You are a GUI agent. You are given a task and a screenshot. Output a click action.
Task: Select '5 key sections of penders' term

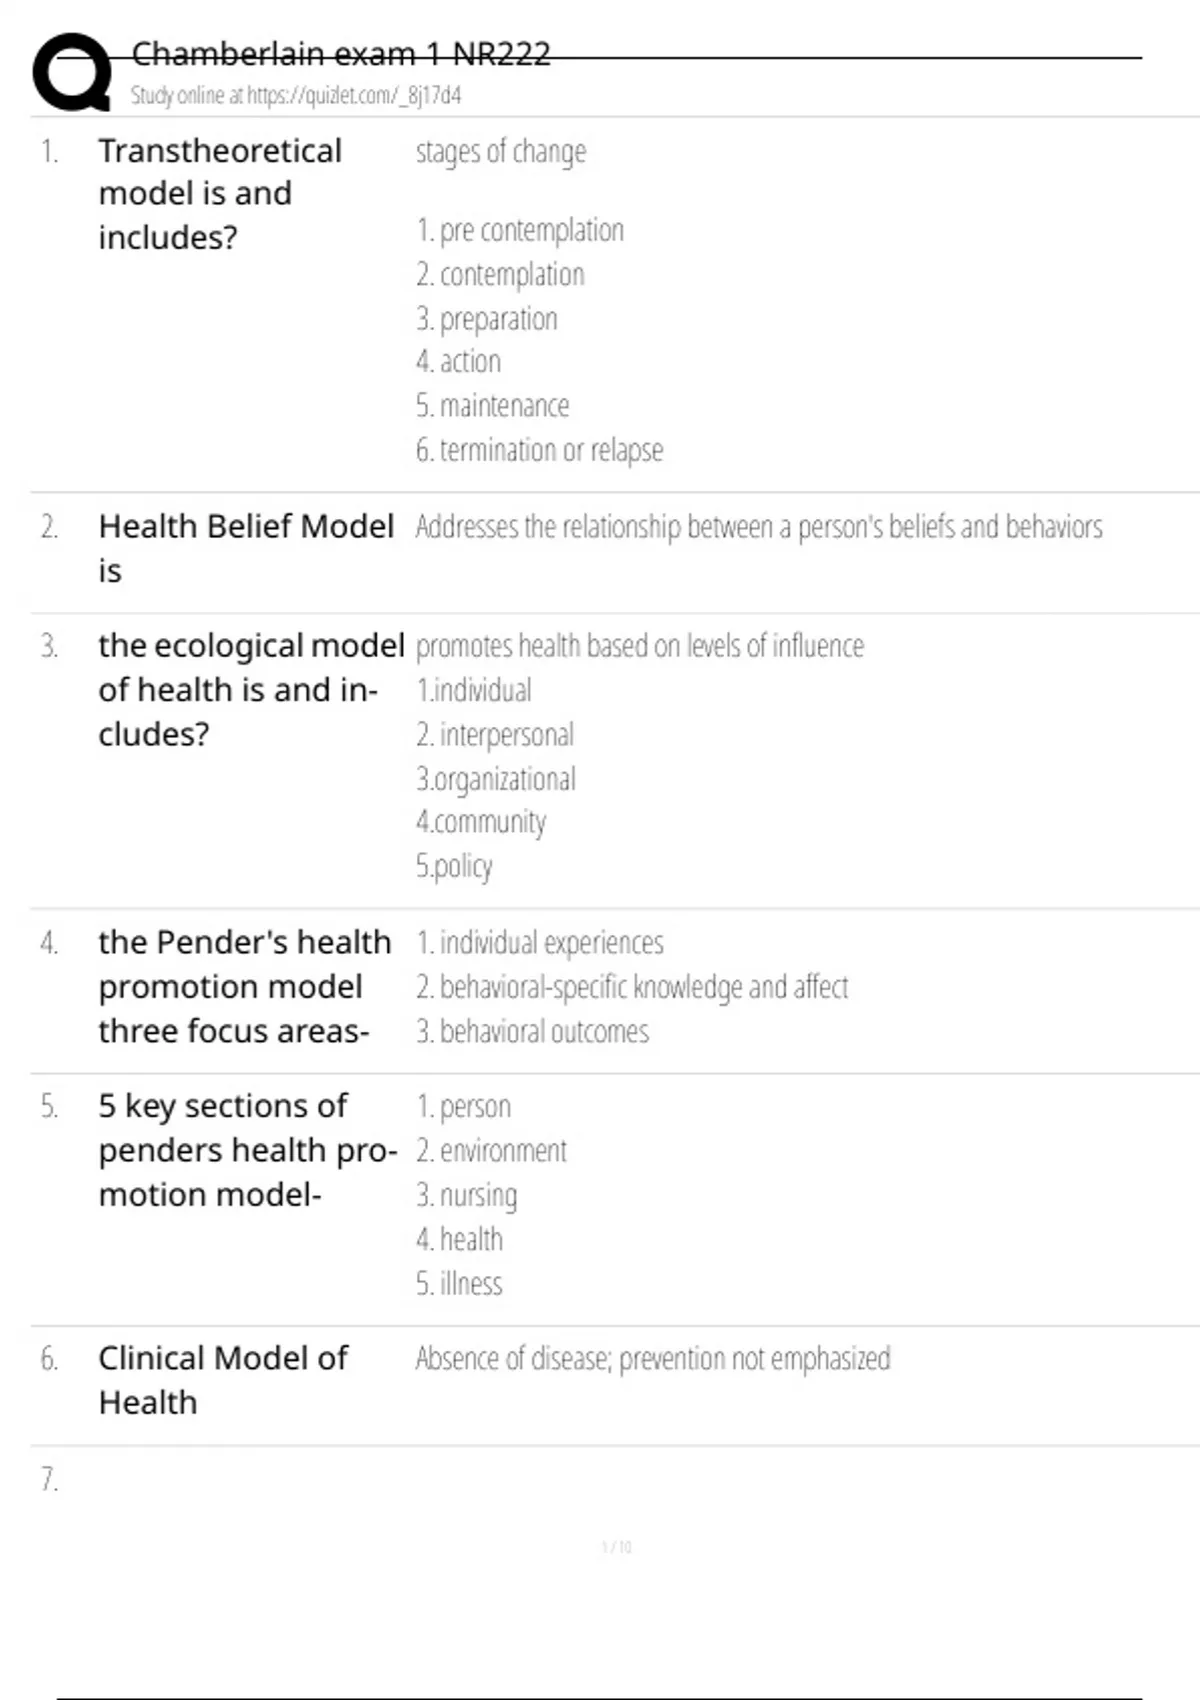point(248,1150)
